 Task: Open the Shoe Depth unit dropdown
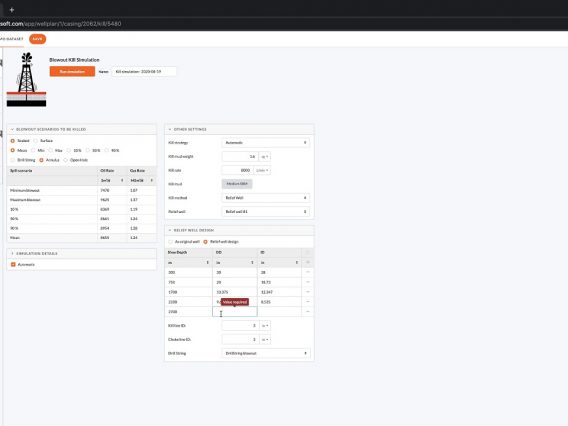coord(189,262)
